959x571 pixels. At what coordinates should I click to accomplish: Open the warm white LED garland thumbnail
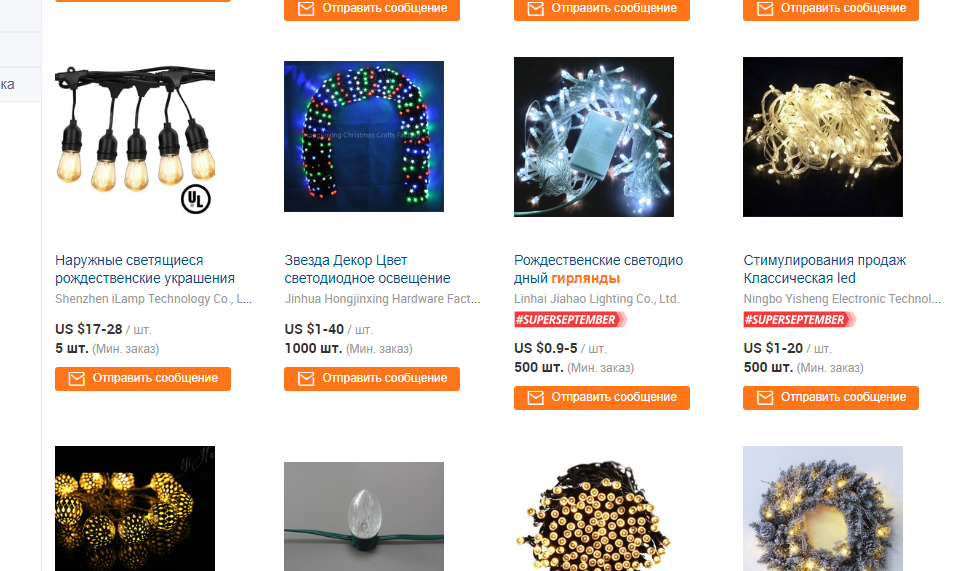823,137
